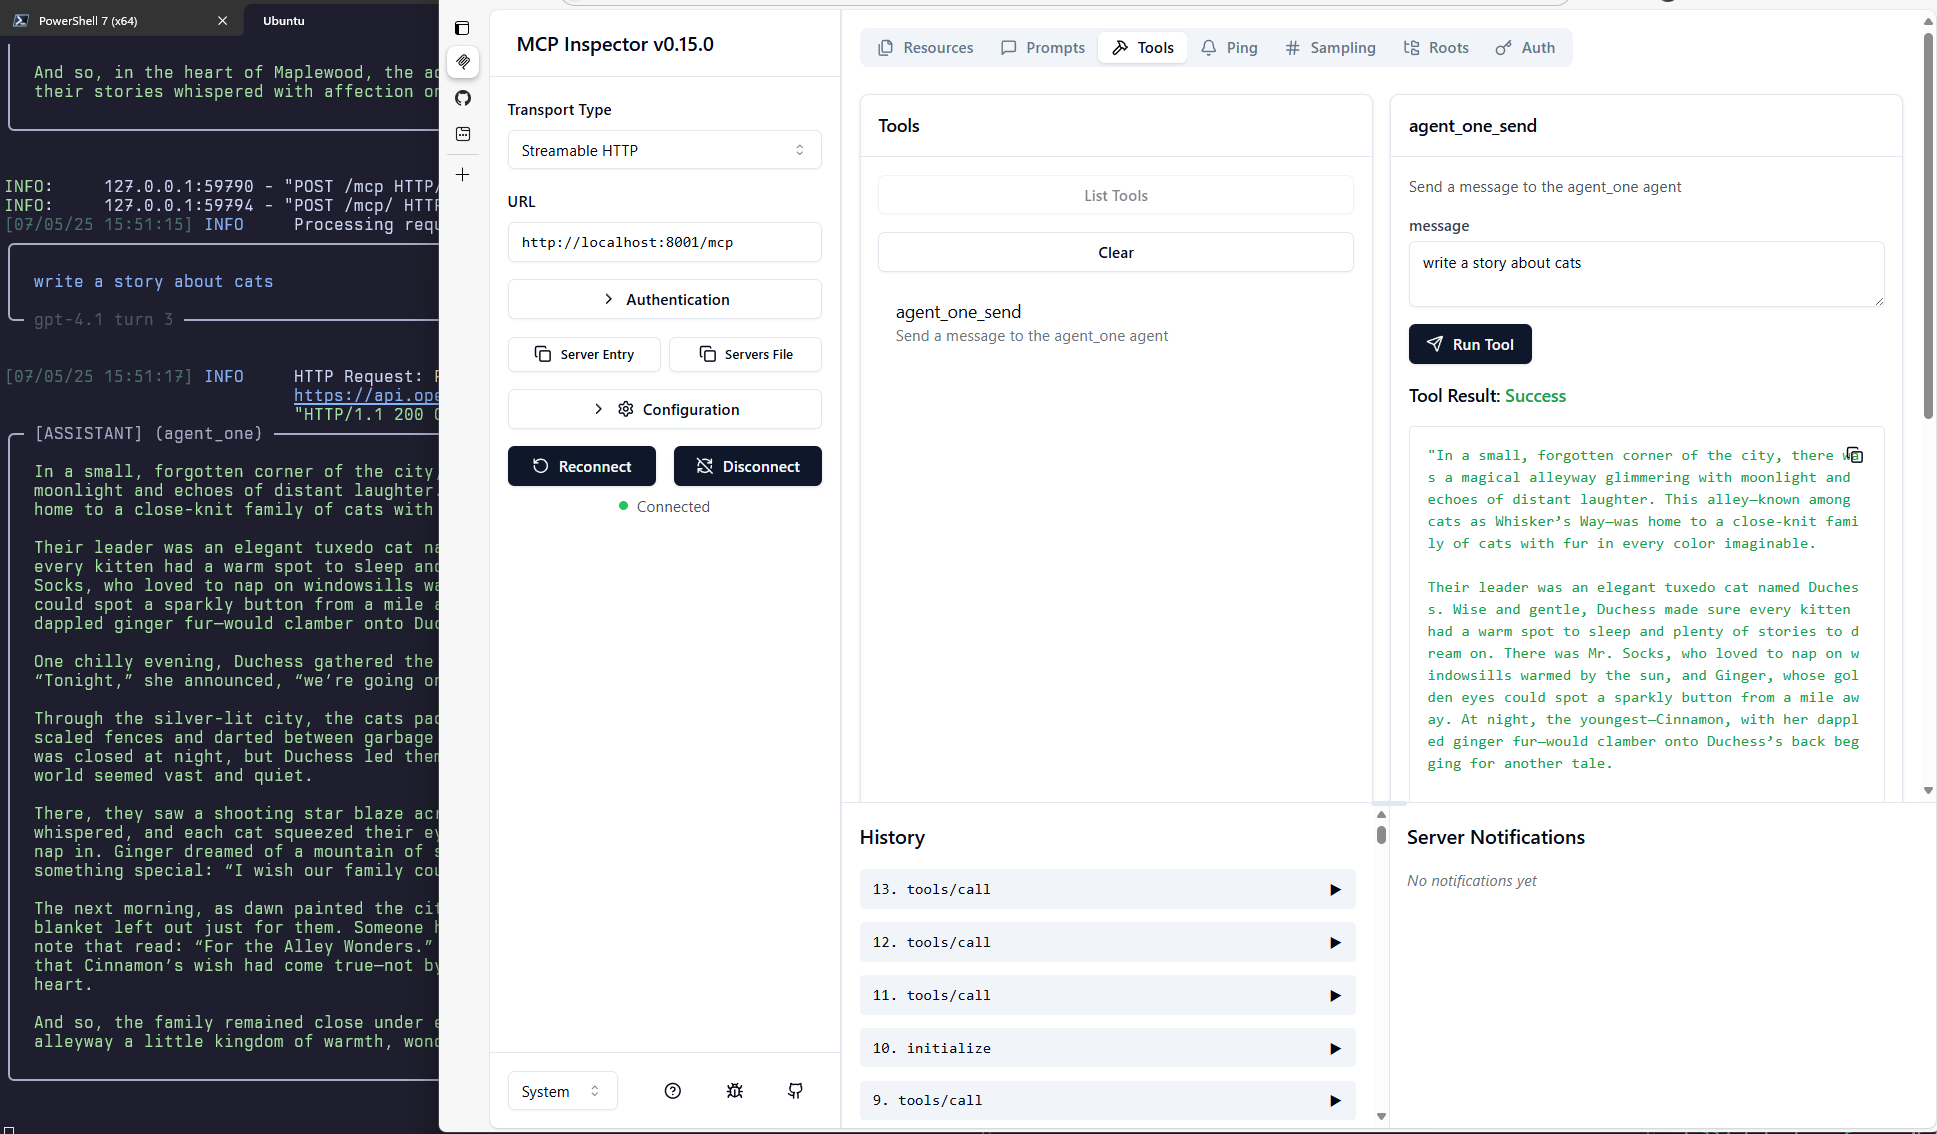Click the GitHub icon at the bottom bar

coord(795,1090)
